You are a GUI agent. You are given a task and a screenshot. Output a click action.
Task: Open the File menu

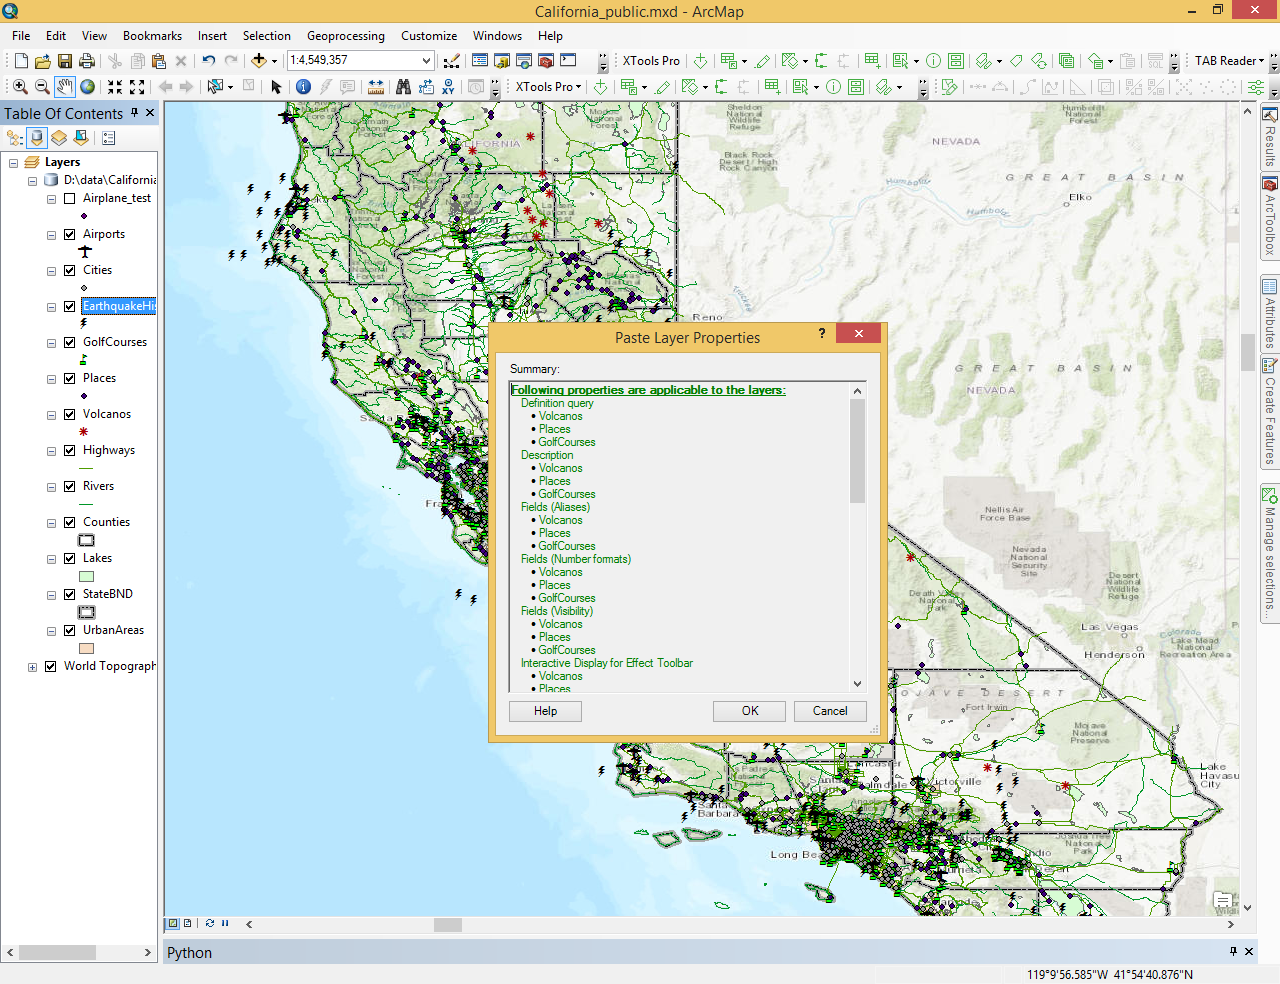click(x=21, y=36)
